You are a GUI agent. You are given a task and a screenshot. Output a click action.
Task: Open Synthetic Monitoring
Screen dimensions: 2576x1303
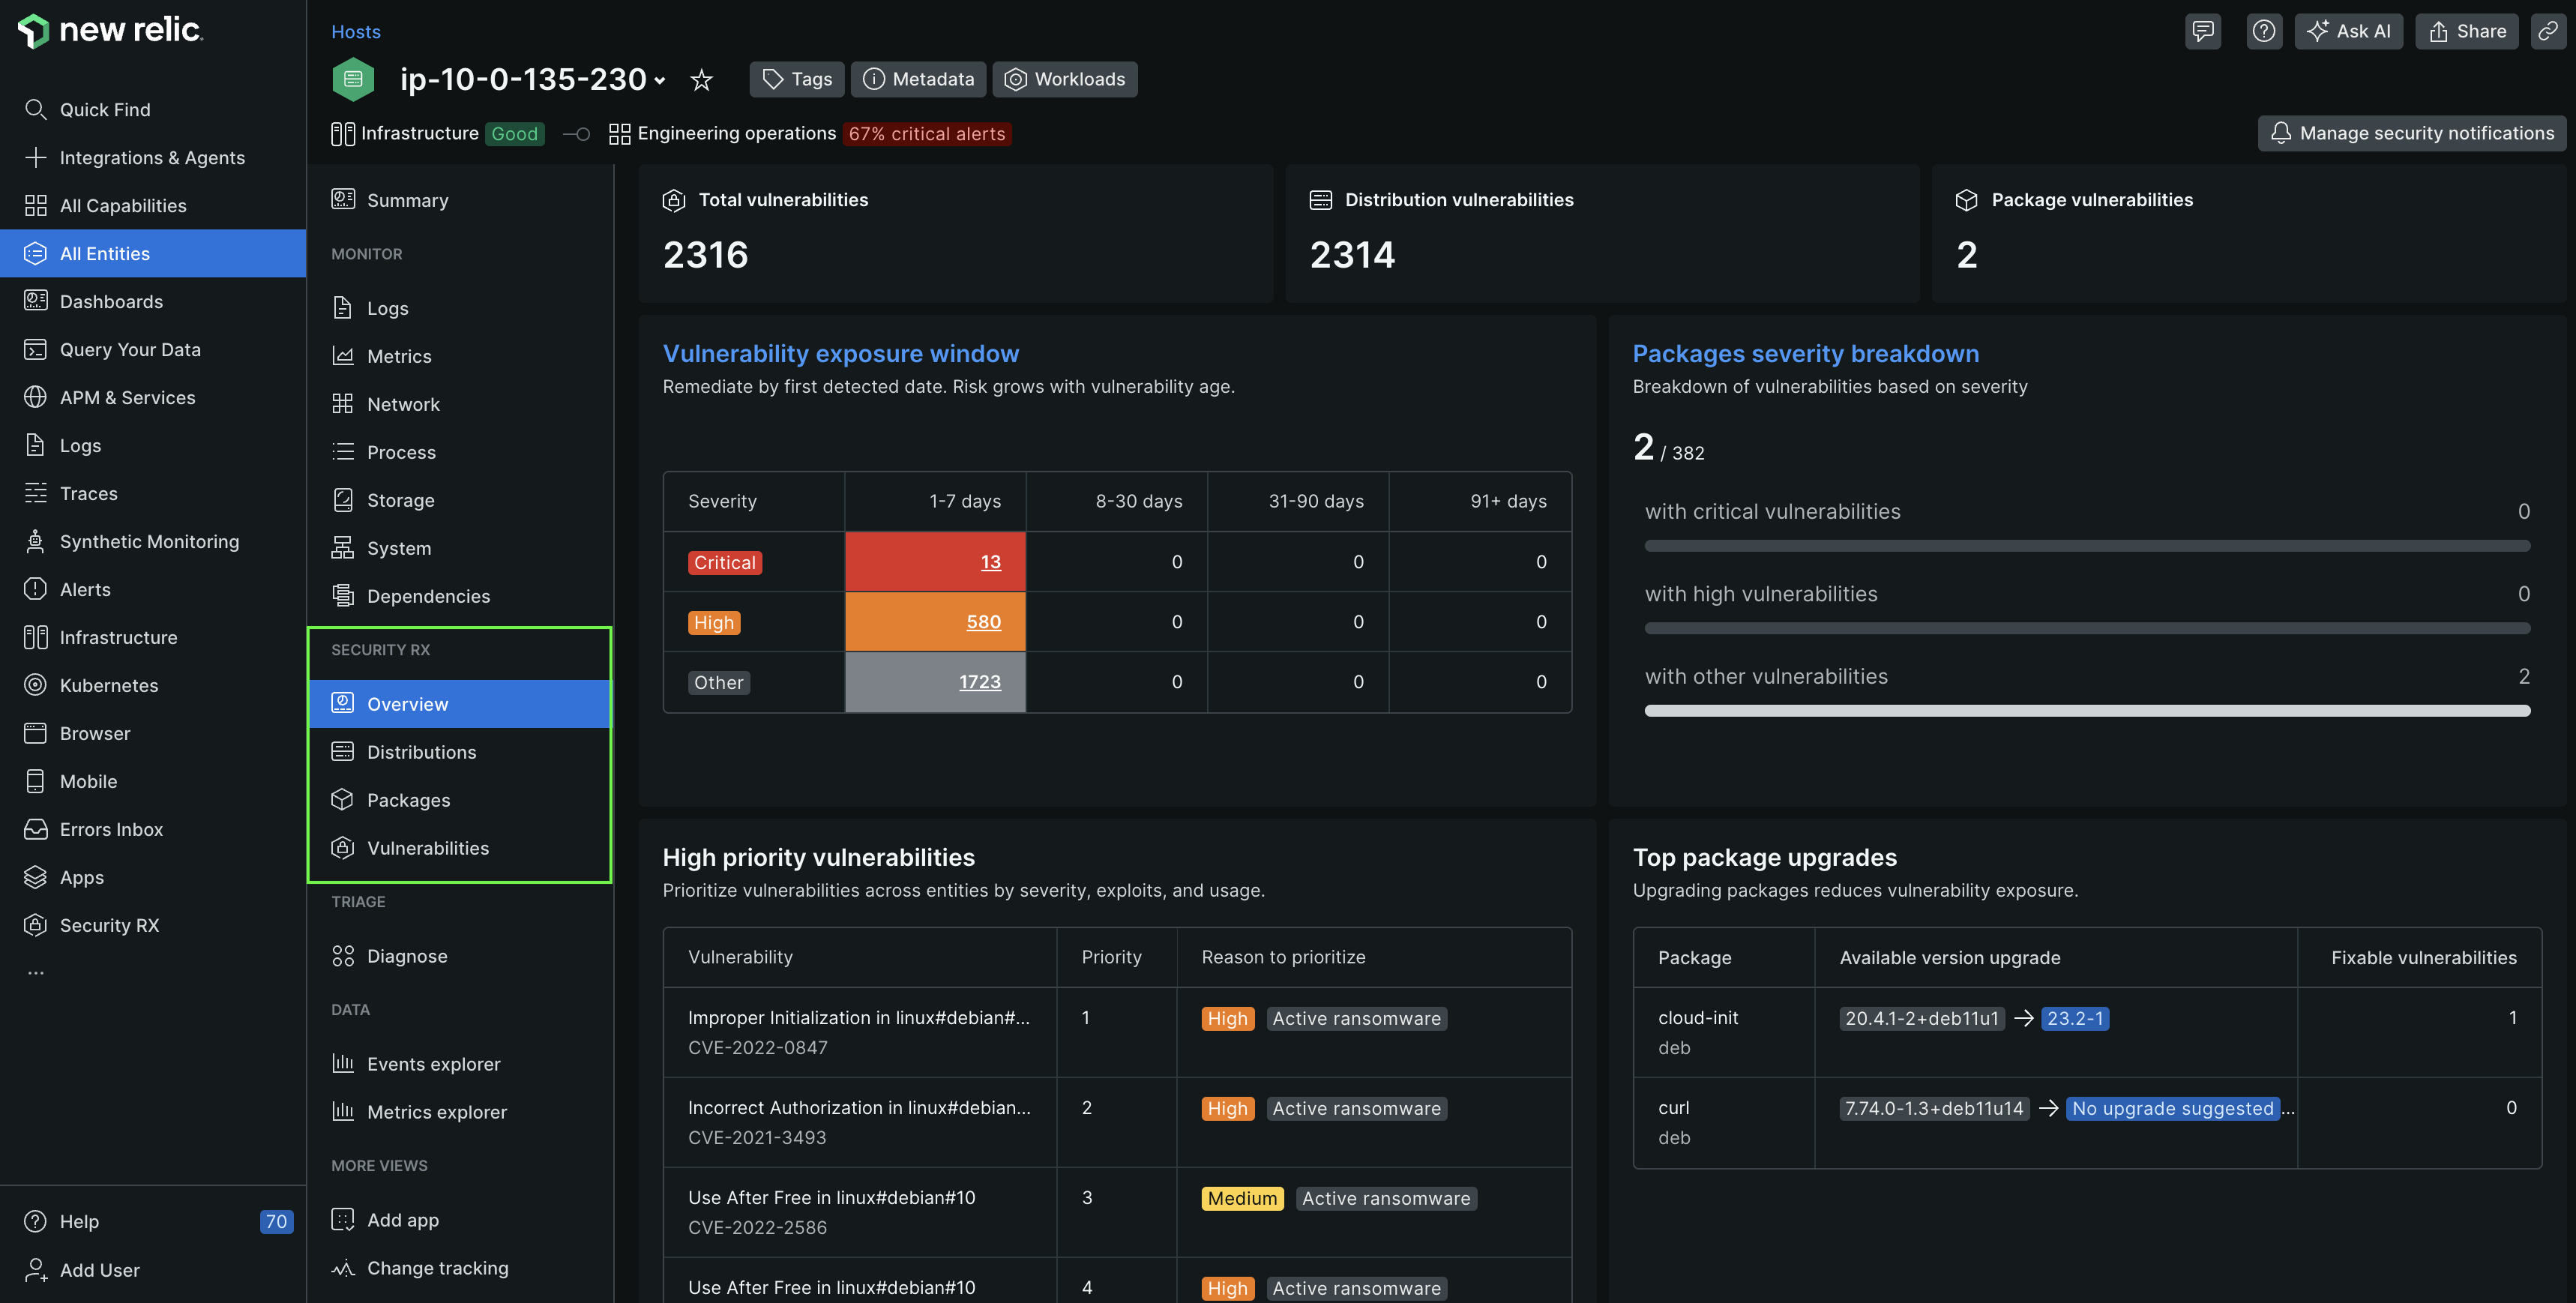tap(153, 541)
